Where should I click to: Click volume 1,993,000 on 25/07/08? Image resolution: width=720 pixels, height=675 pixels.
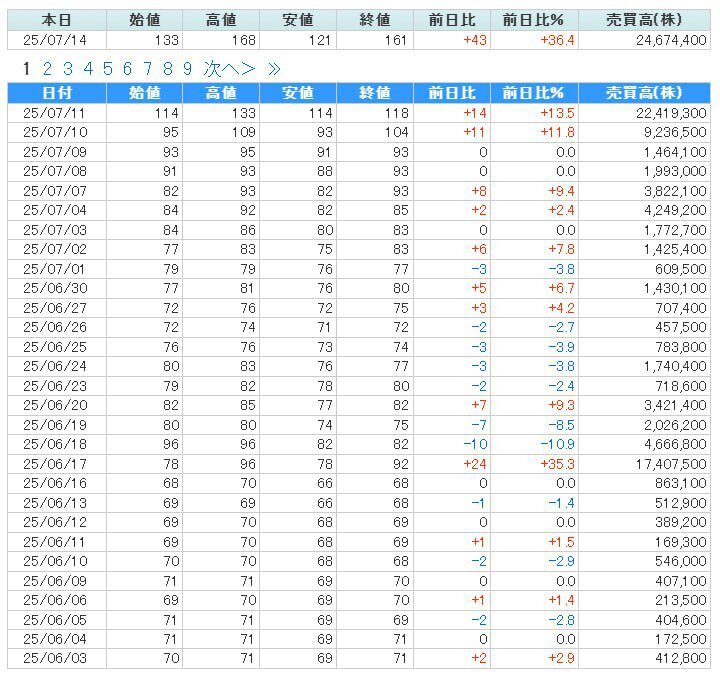point(675,171)
